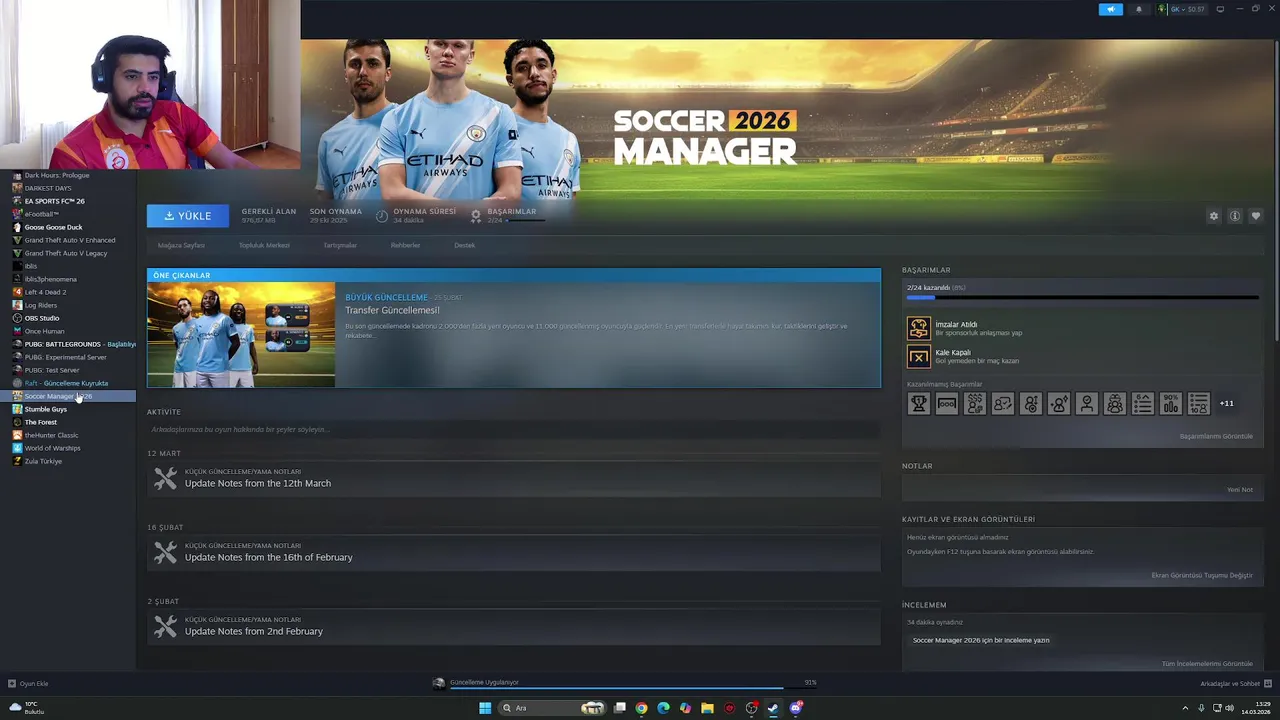The height and width of the screenshot is (720, 1280).
Task: Open Update Notes from the 12th March
Action: (258, 483)
